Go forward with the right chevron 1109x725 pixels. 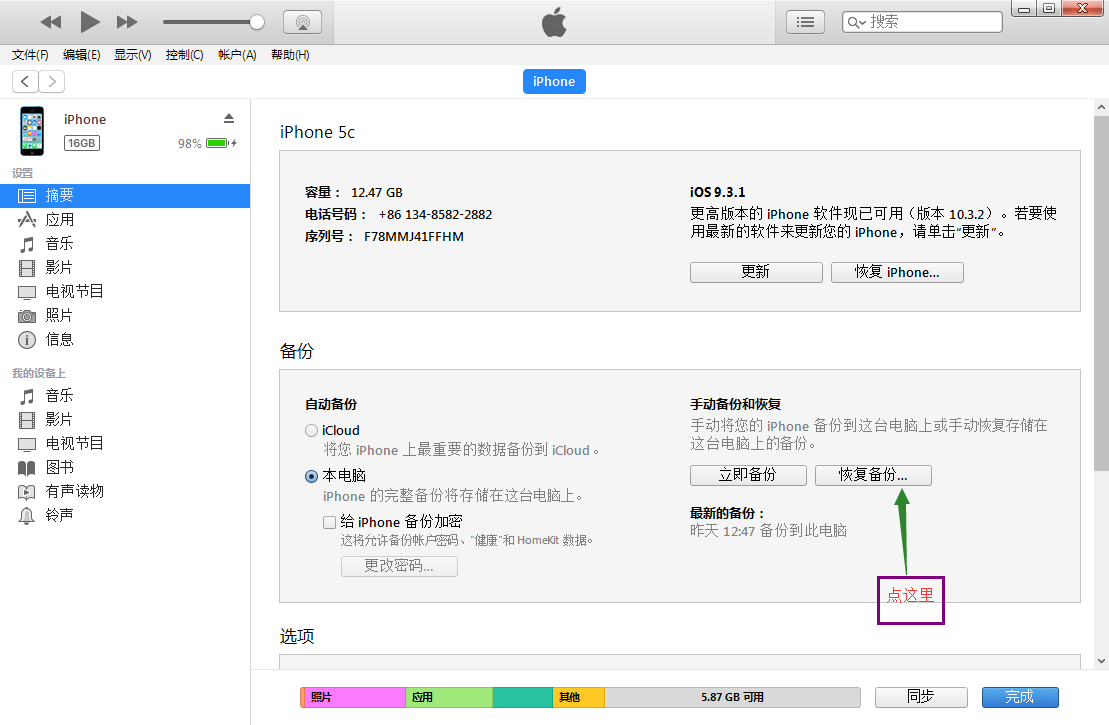52,81
